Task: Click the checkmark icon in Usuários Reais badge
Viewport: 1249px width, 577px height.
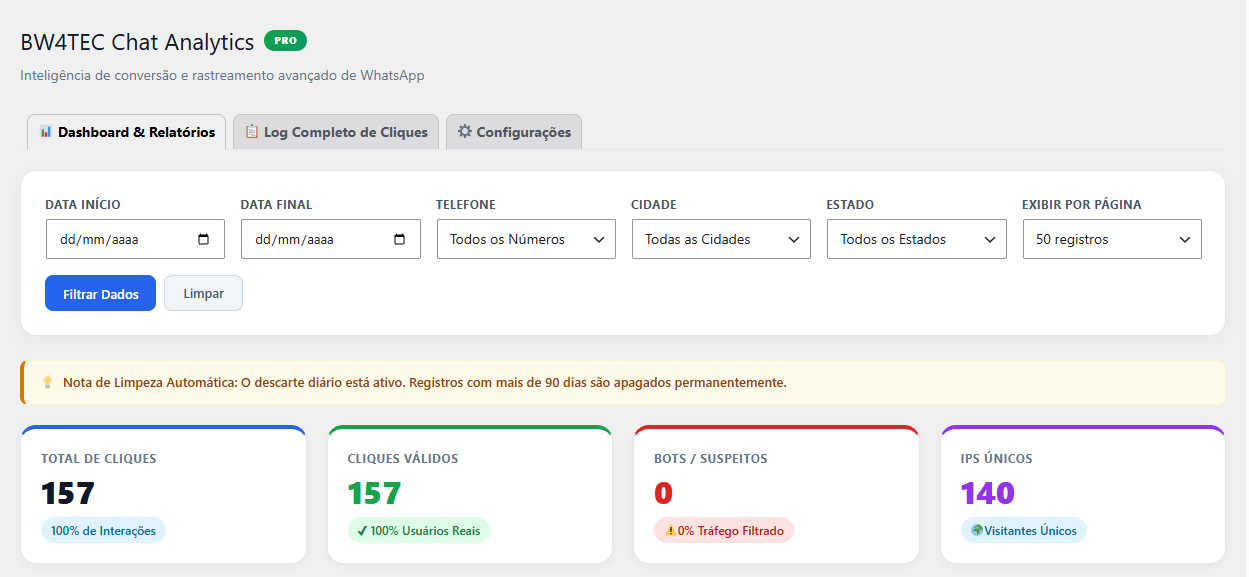Action: coord(362,531)
